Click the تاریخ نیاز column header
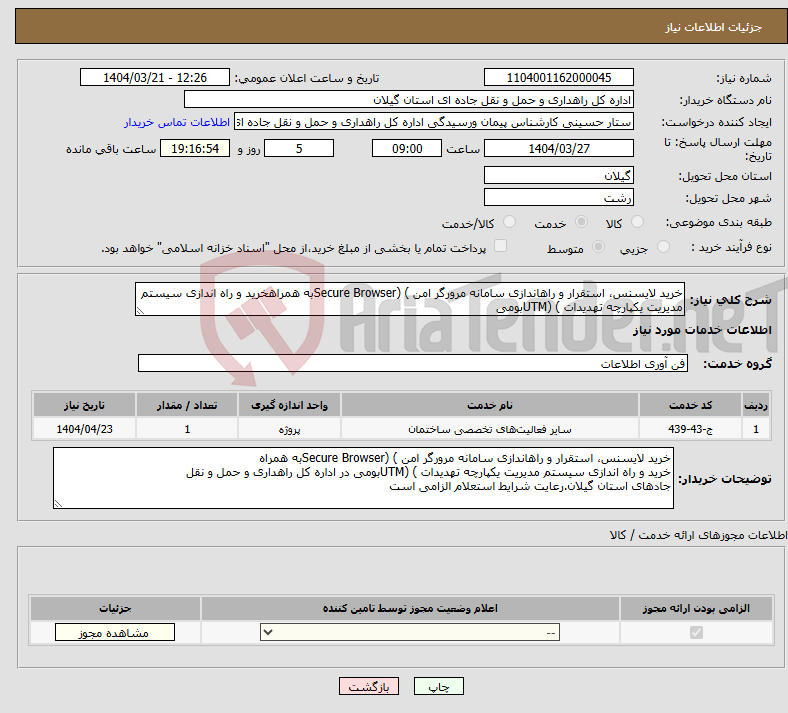Viewport: 788px width, 713px height. pyautogui.click(x=84, y=405)
